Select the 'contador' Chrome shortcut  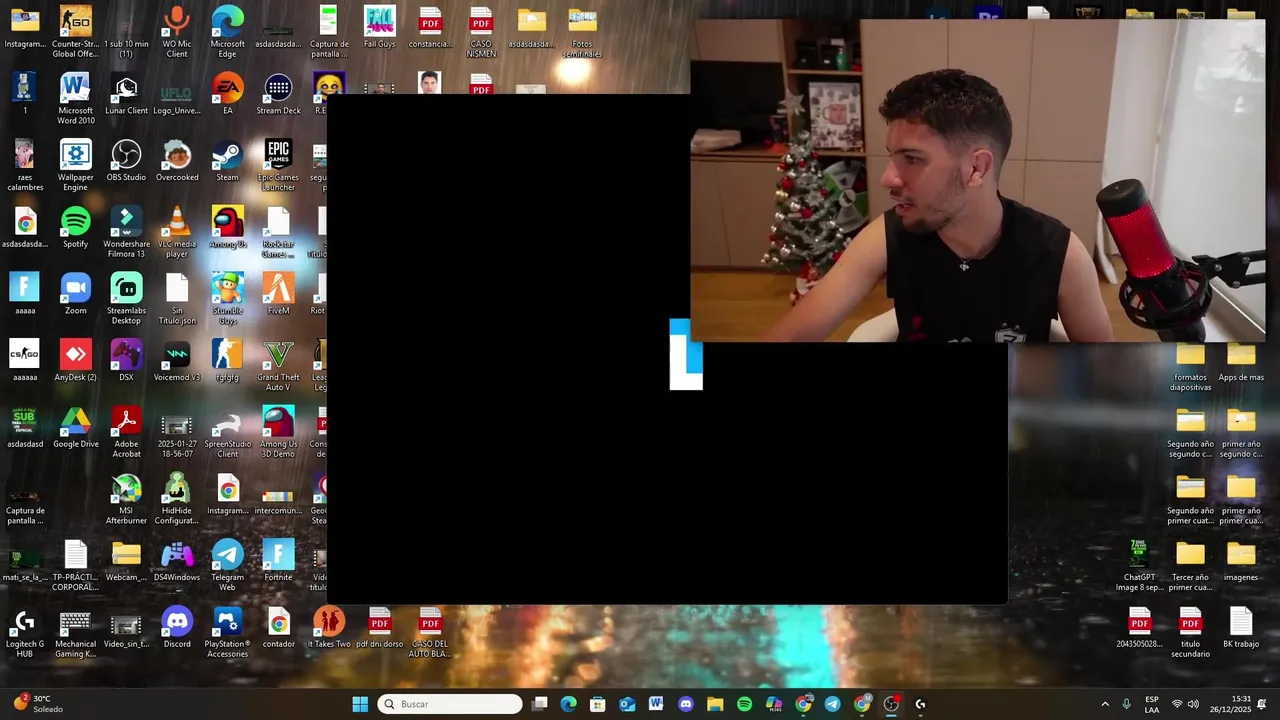point(278,628)
